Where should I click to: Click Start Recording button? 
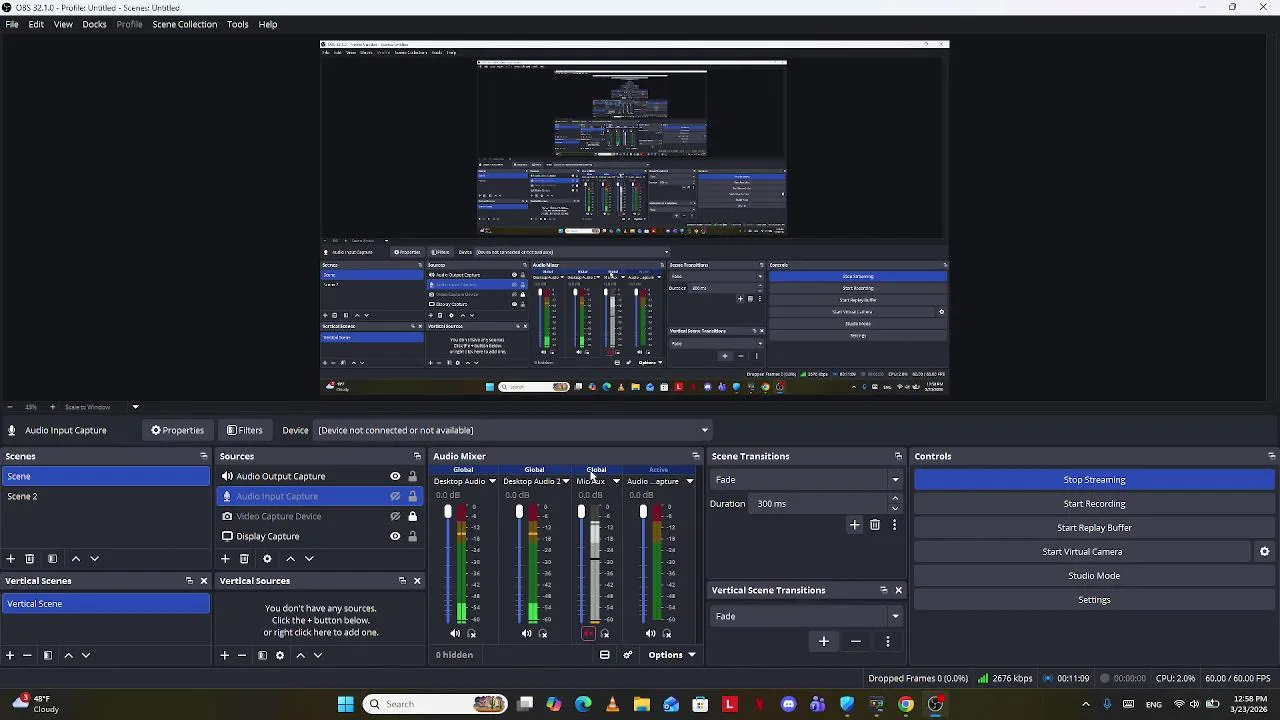pos(1094,504)
